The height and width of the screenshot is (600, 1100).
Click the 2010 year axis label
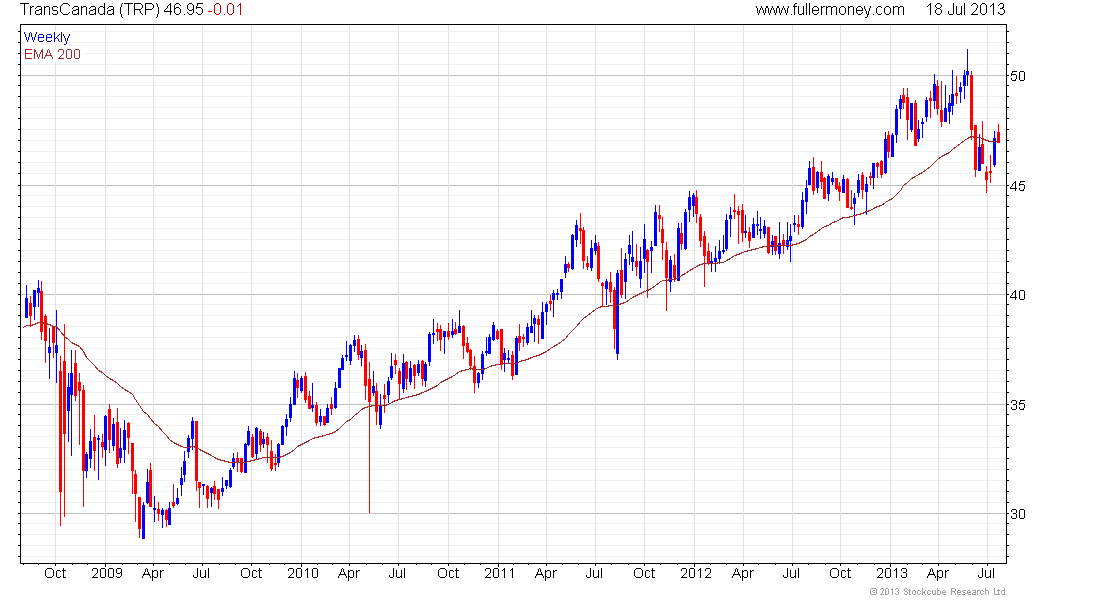[x=303, y=573]
